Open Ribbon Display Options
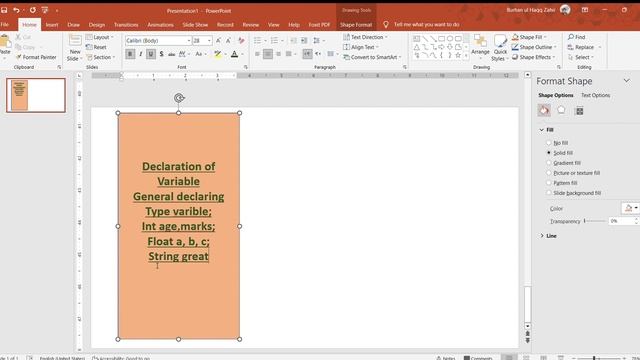 pos(585,10)
